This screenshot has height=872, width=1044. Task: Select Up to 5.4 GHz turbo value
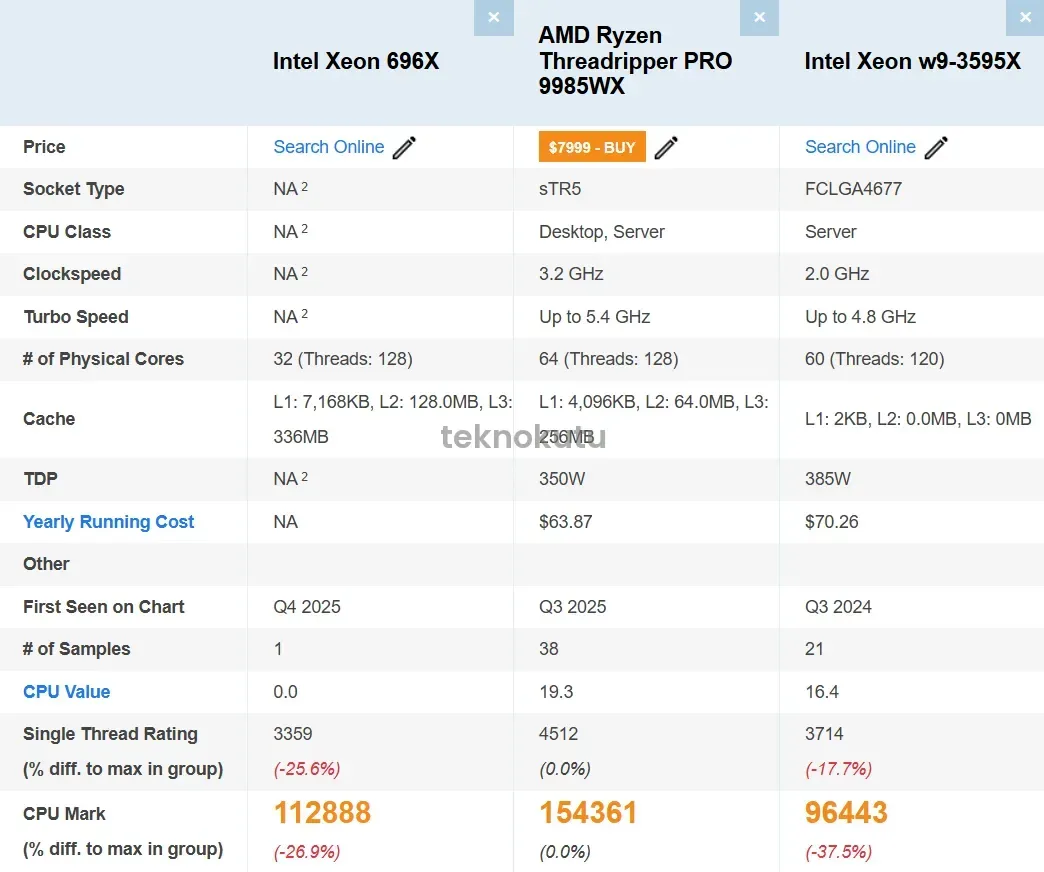[x=595, y=317]
